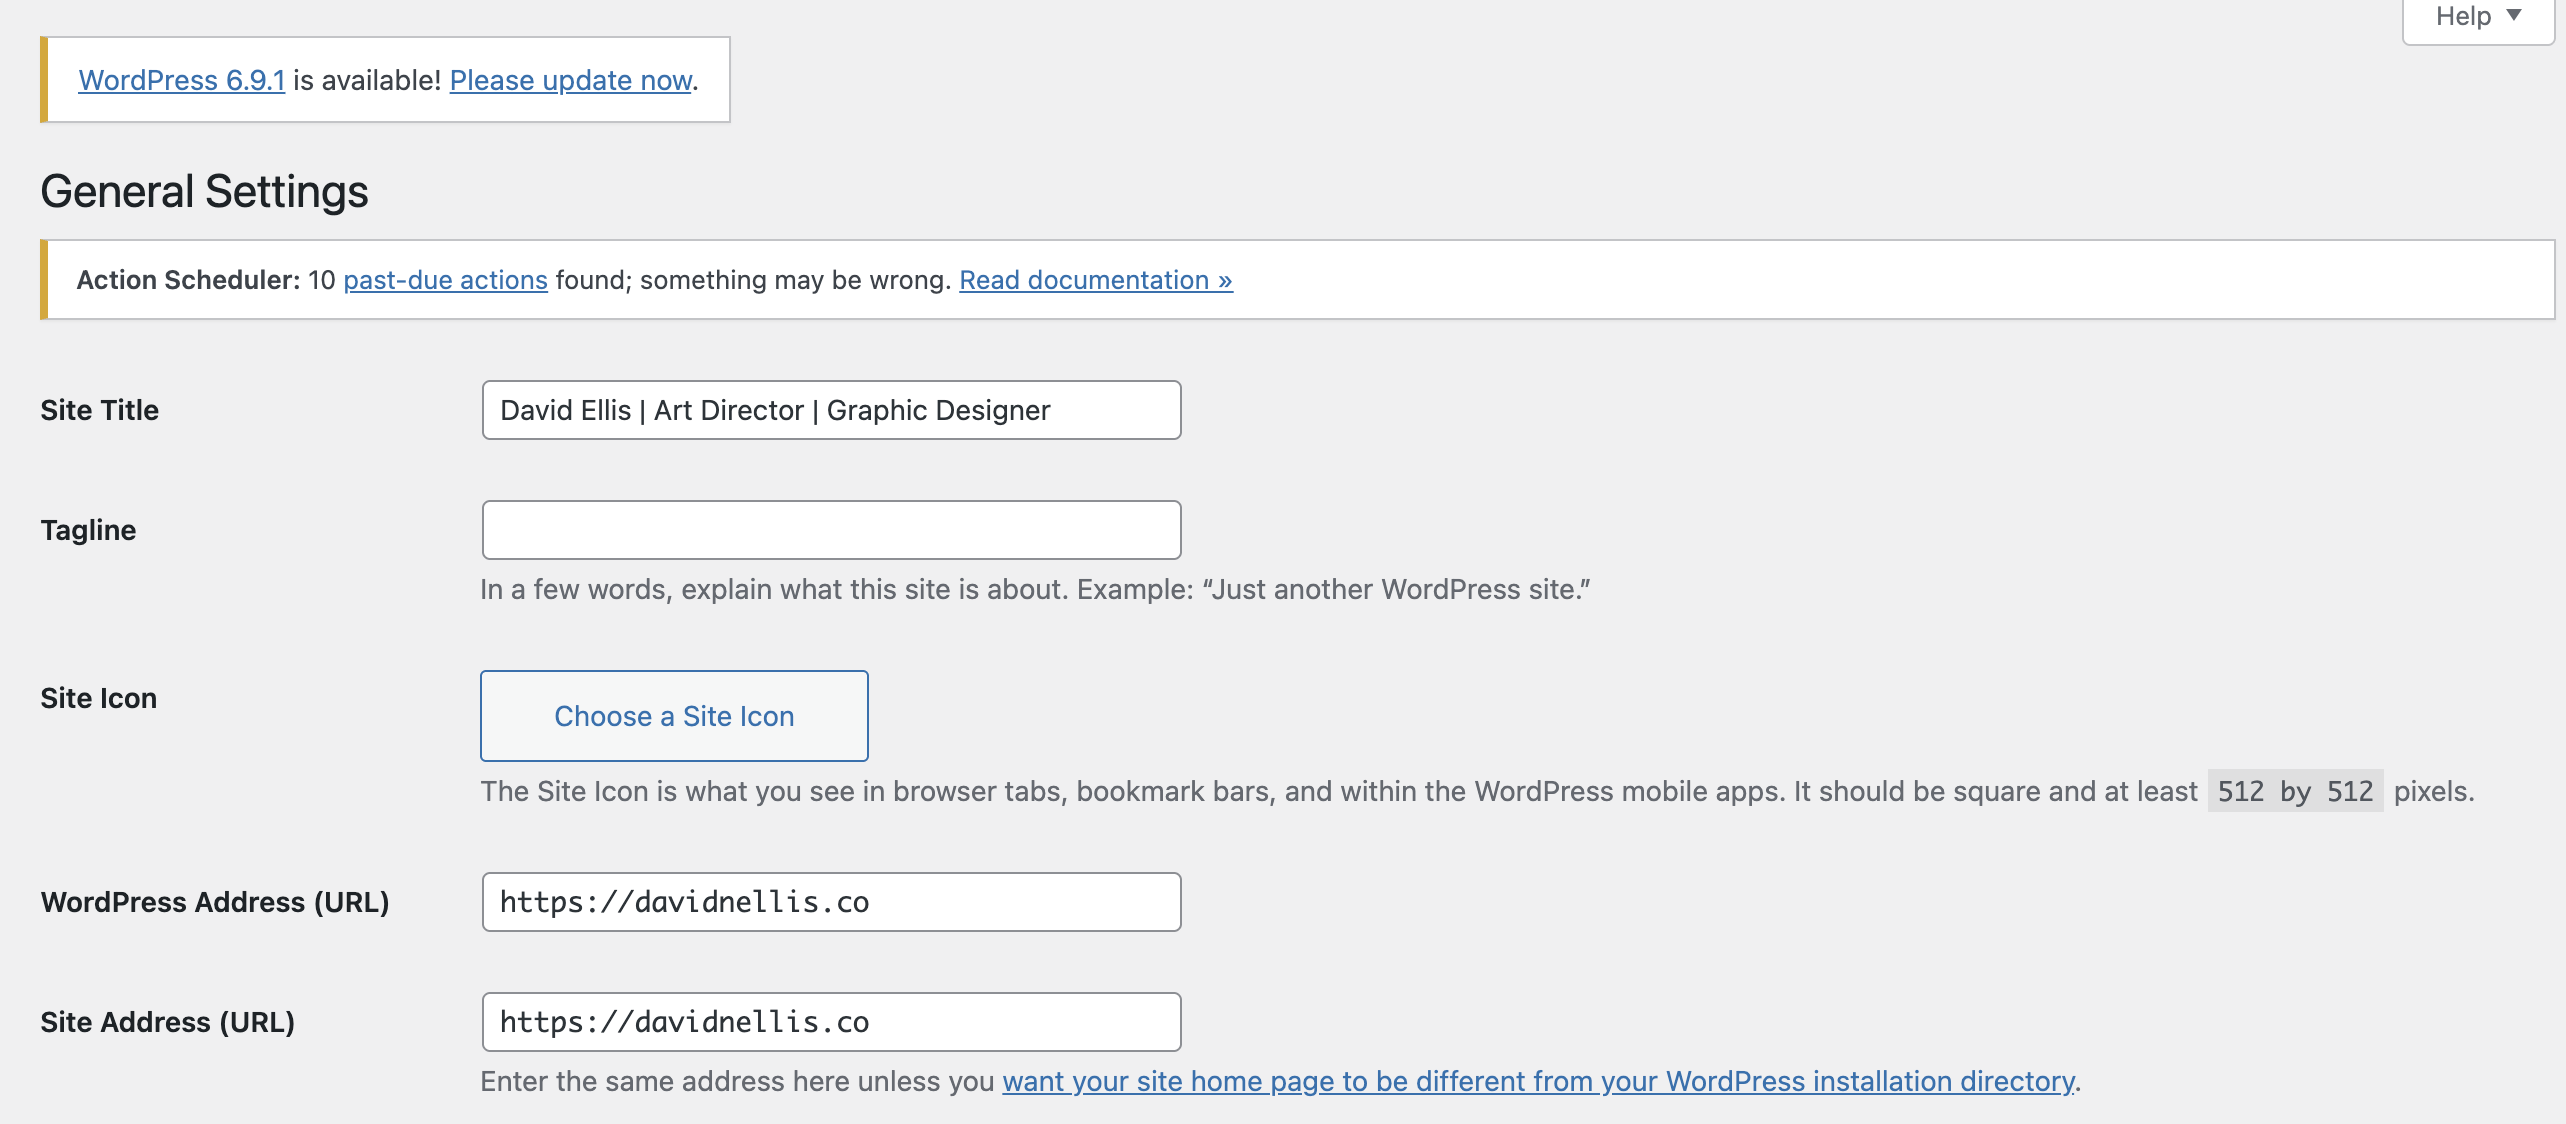This screenshot has width=2566, height=1124.
Task: Click the Tagline example description text
Action: 1034,590
